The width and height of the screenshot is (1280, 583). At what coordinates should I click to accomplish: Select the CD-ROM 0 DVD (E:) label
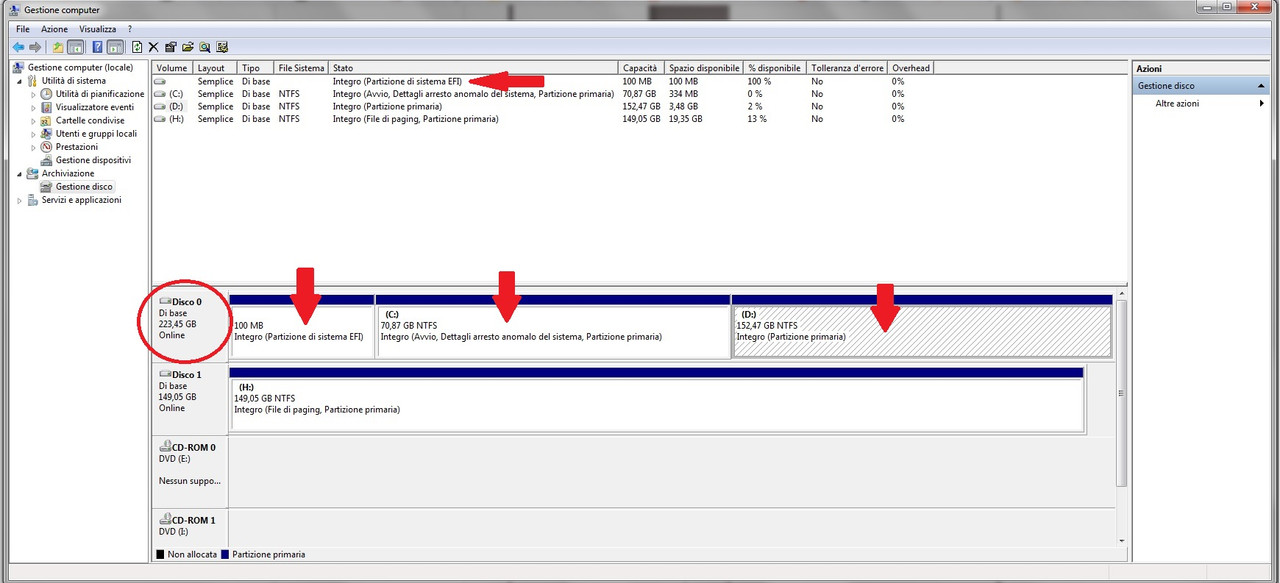click(x=190, y=470)
